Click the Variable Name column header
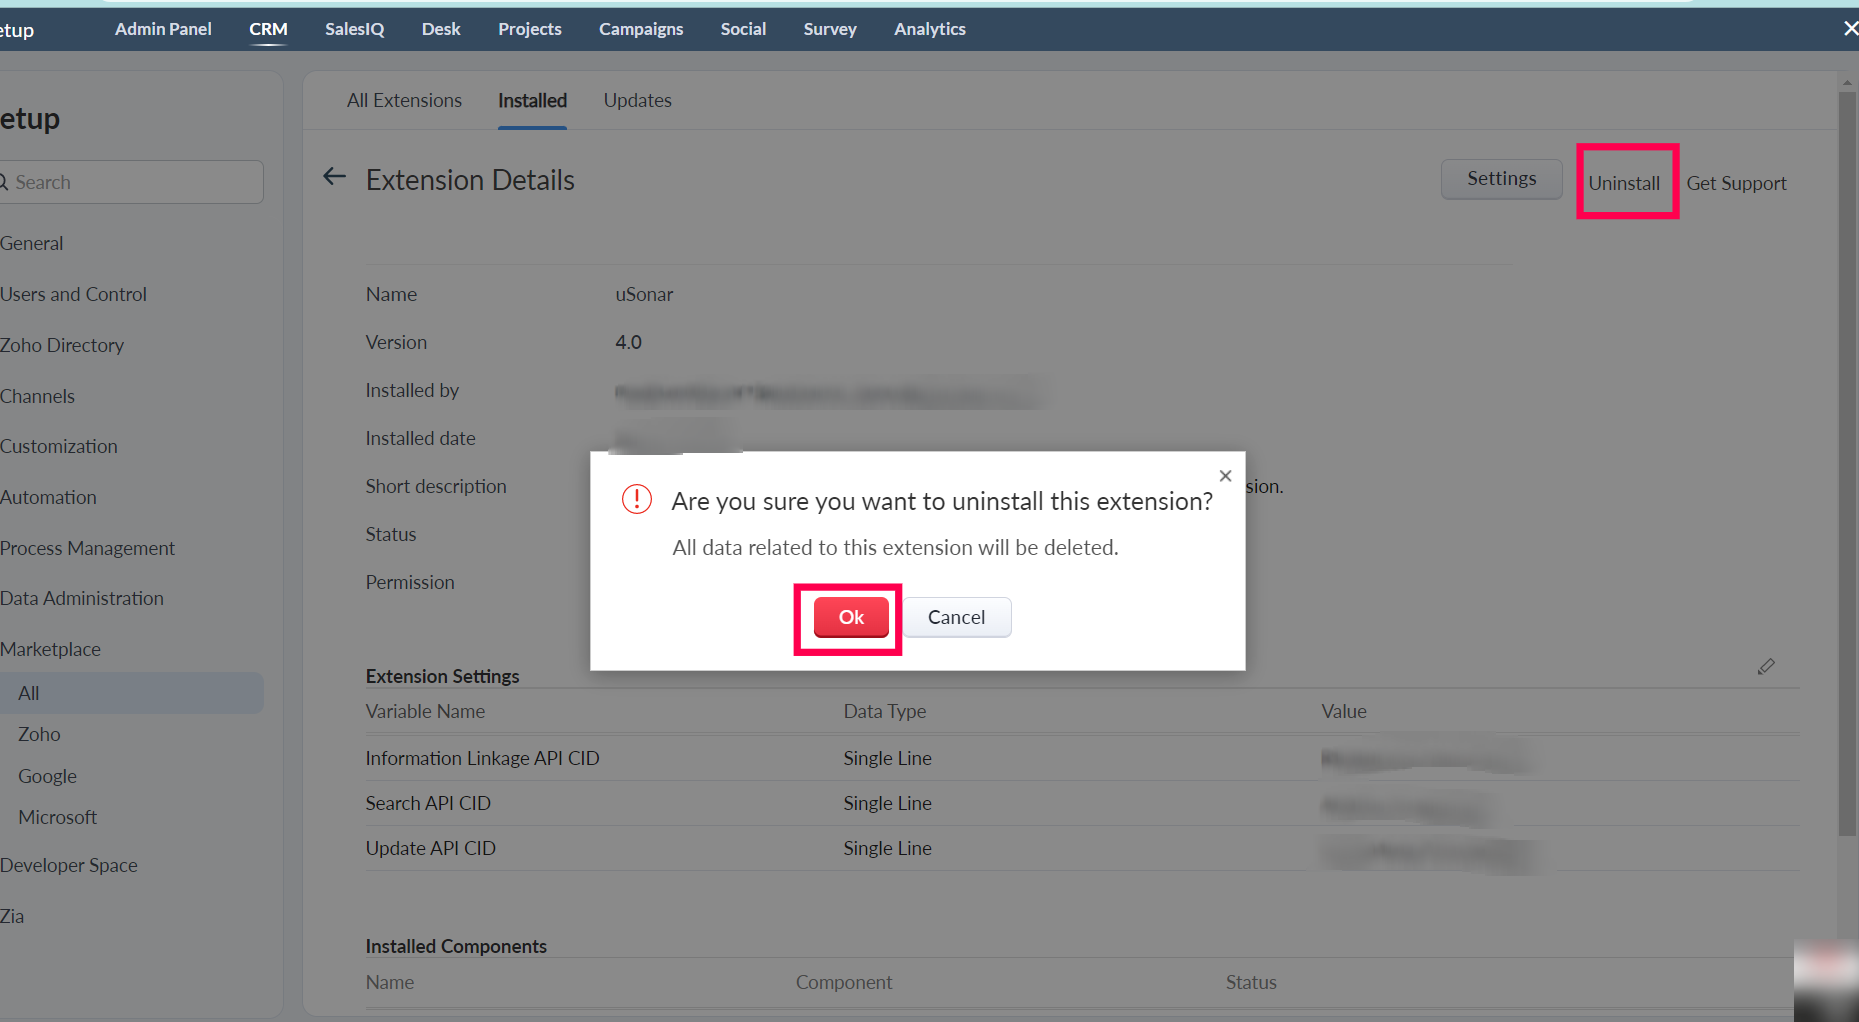This screenshot has height=1022, width=1859. tap(425, 711)
